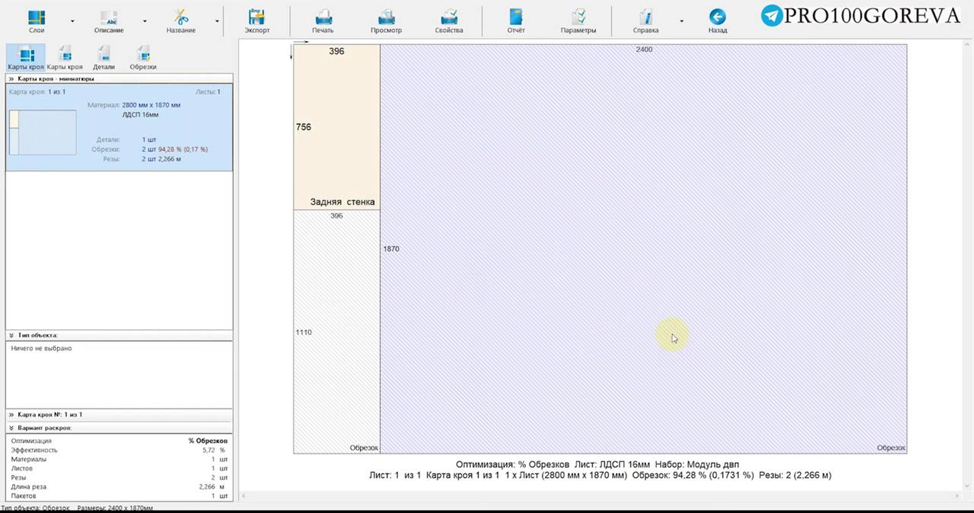Click the Детали '1 шт' value
Viewport: 974px width, 513px height.
[148, 140]
